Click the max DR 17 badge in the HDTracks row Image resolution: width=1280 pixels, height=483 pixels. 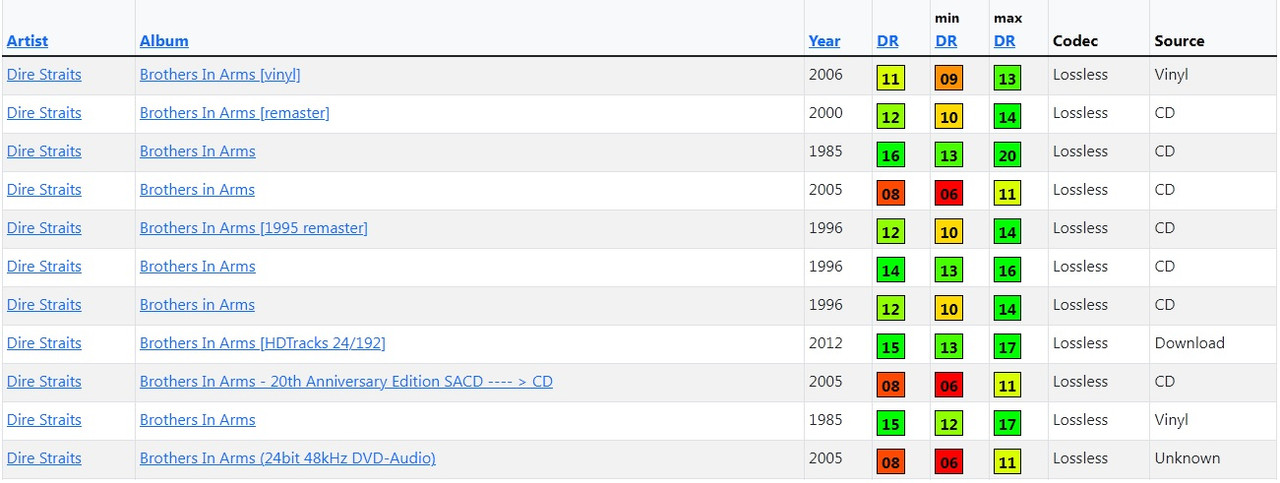1007,347
